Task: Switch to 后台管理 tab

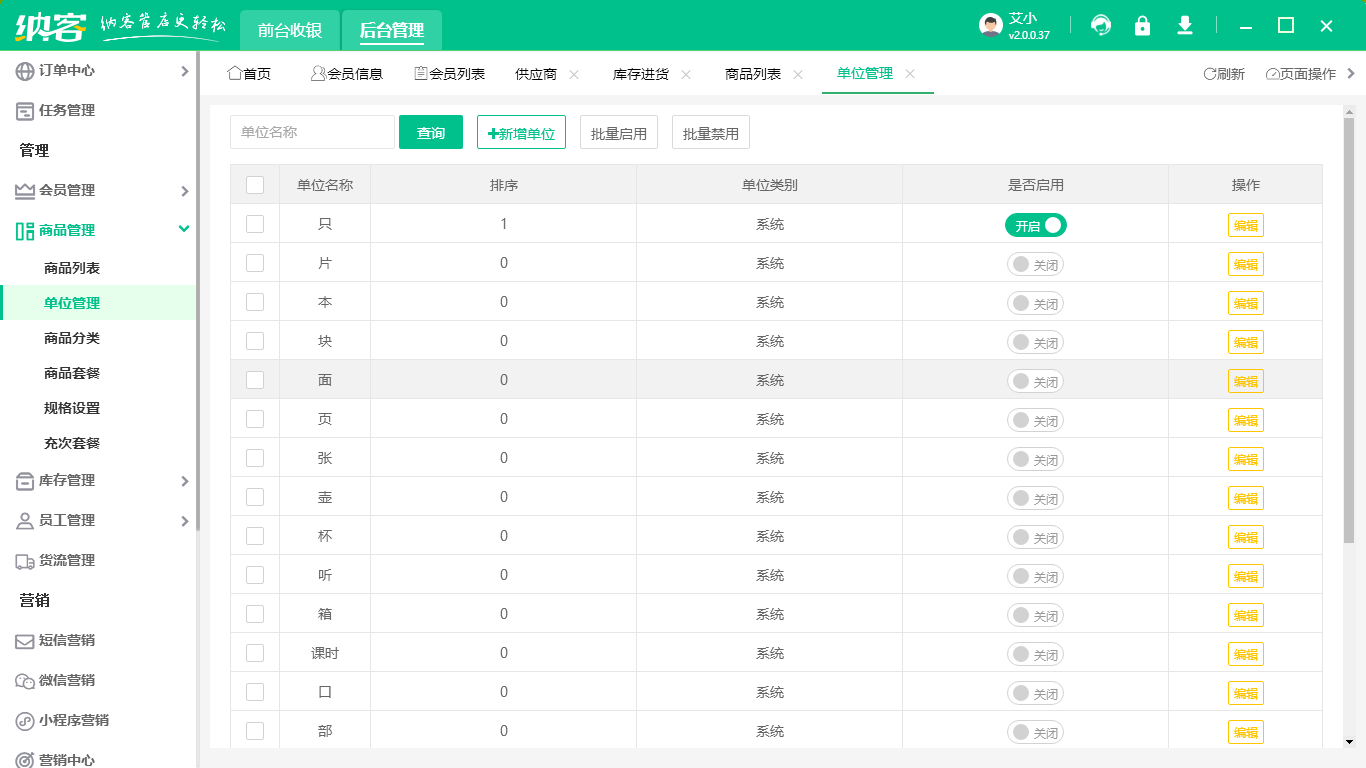Action: click(x=392, y=30)
